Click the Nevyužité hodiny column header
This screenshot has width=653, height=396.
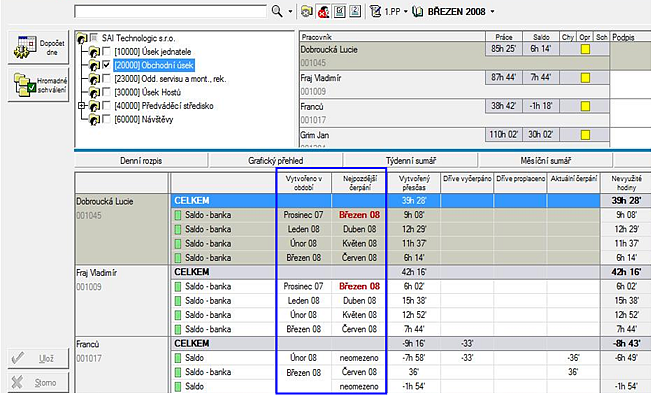click(626, 183)
